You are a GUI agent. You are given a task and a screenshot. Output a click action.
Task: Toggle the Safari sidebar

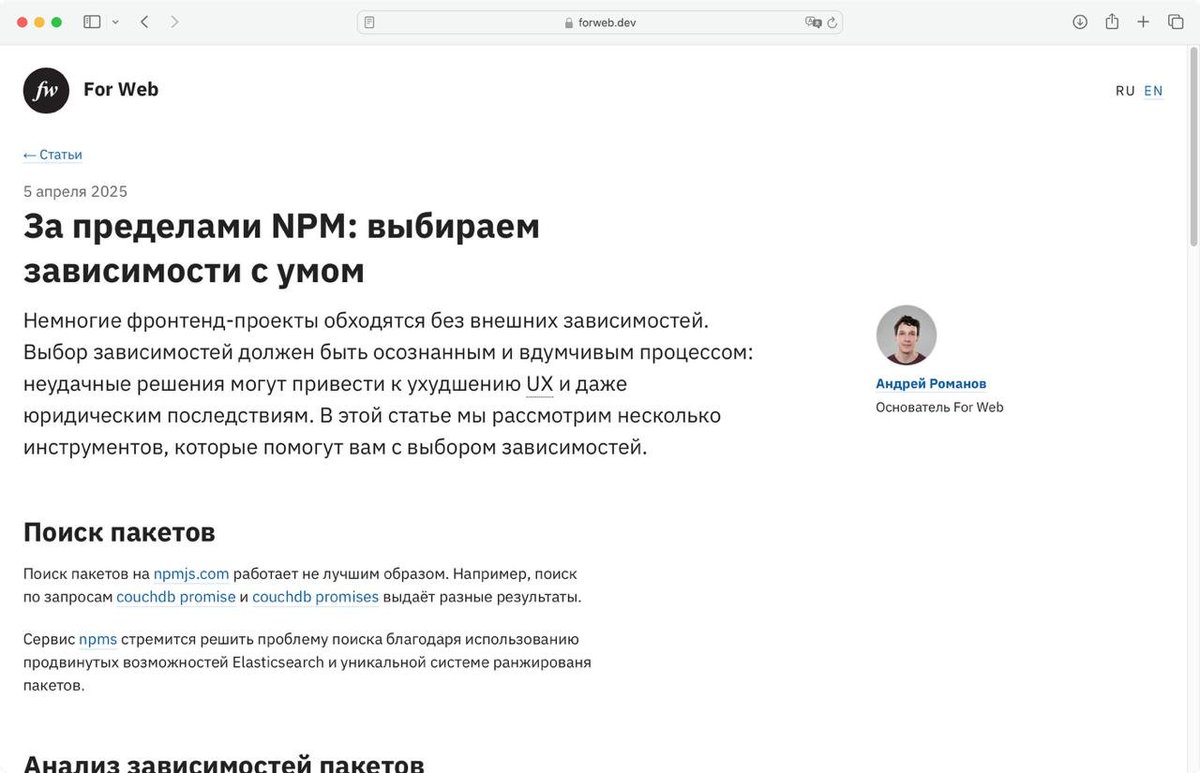click(x=92, y=22)
